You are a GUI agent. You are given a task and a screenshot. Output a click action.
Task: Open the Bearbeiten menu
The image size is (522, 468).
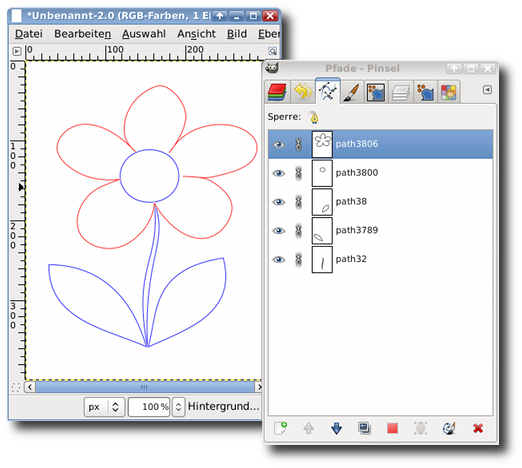(82, 34)
